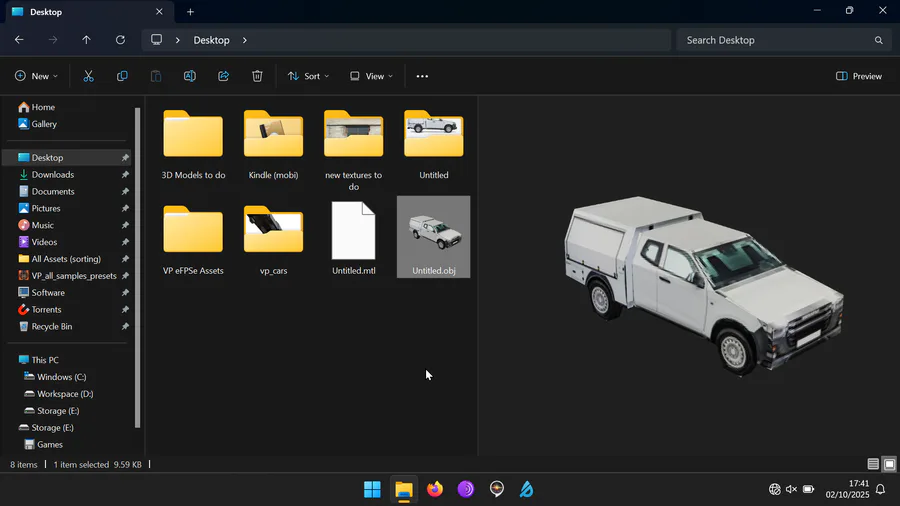Refresh the current folder view

click(120, 40)
